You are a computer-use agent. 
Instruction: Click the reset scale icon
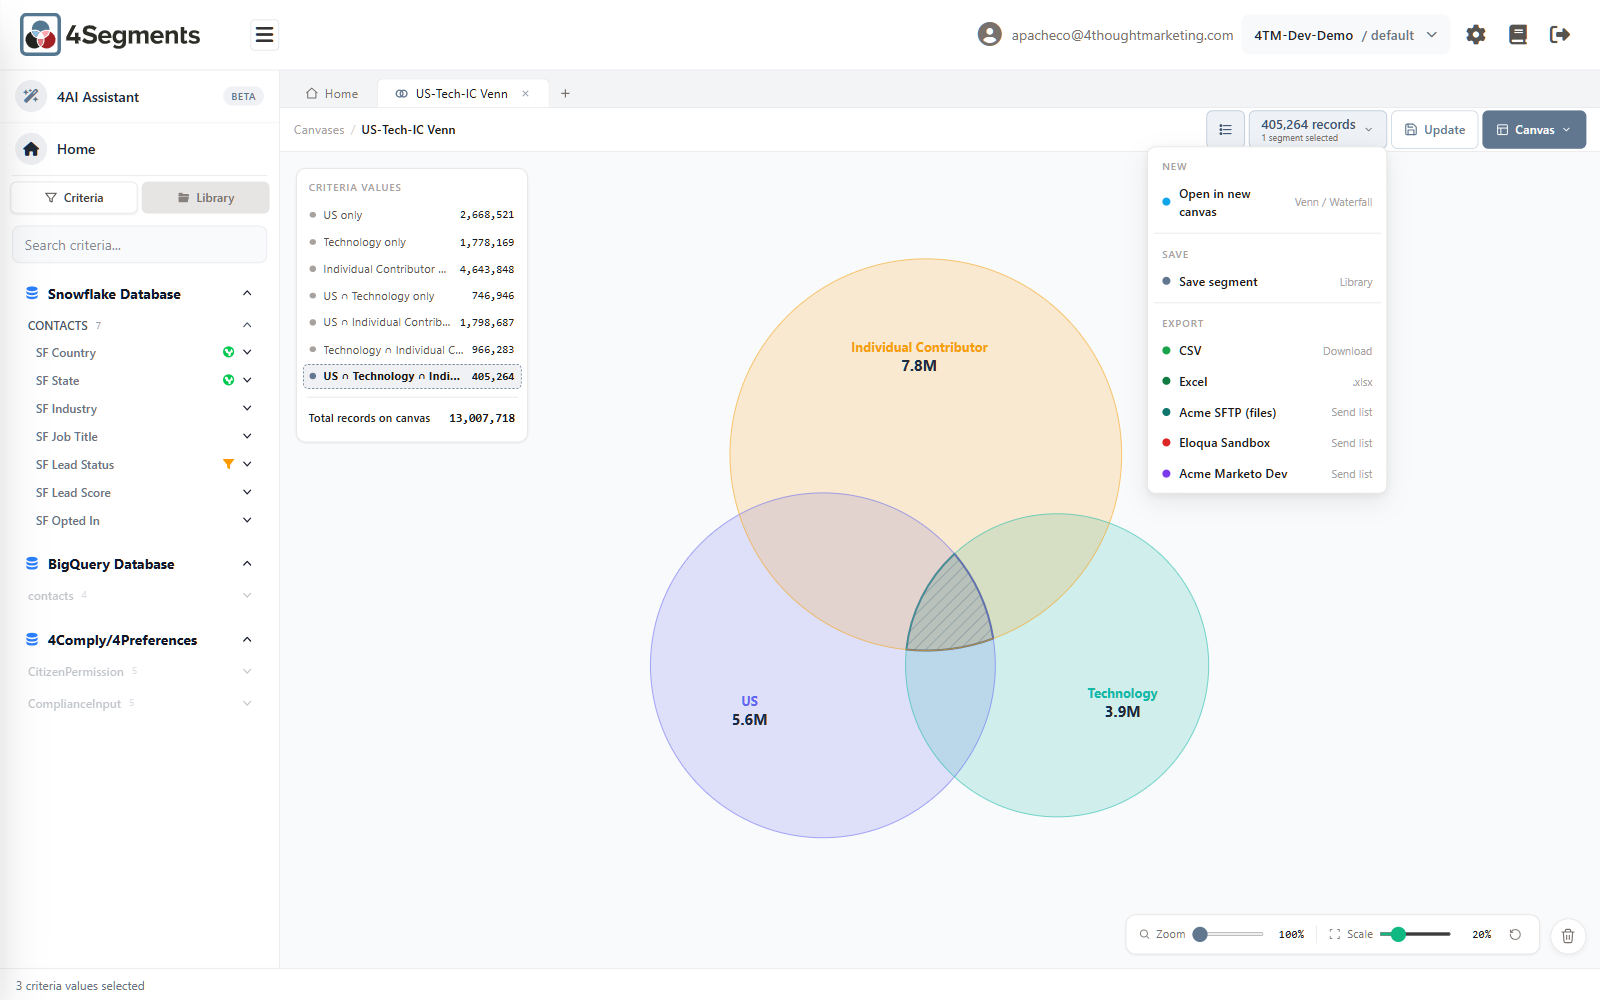pyautogui.click(x=1515, y=934)
